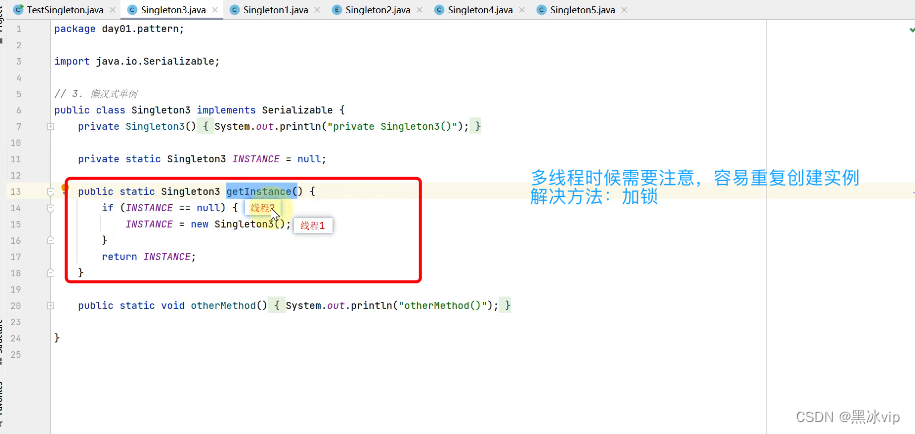915x434 pixels.
Task: Click the string "otherMethod()" on line 20
Action: 442,305
